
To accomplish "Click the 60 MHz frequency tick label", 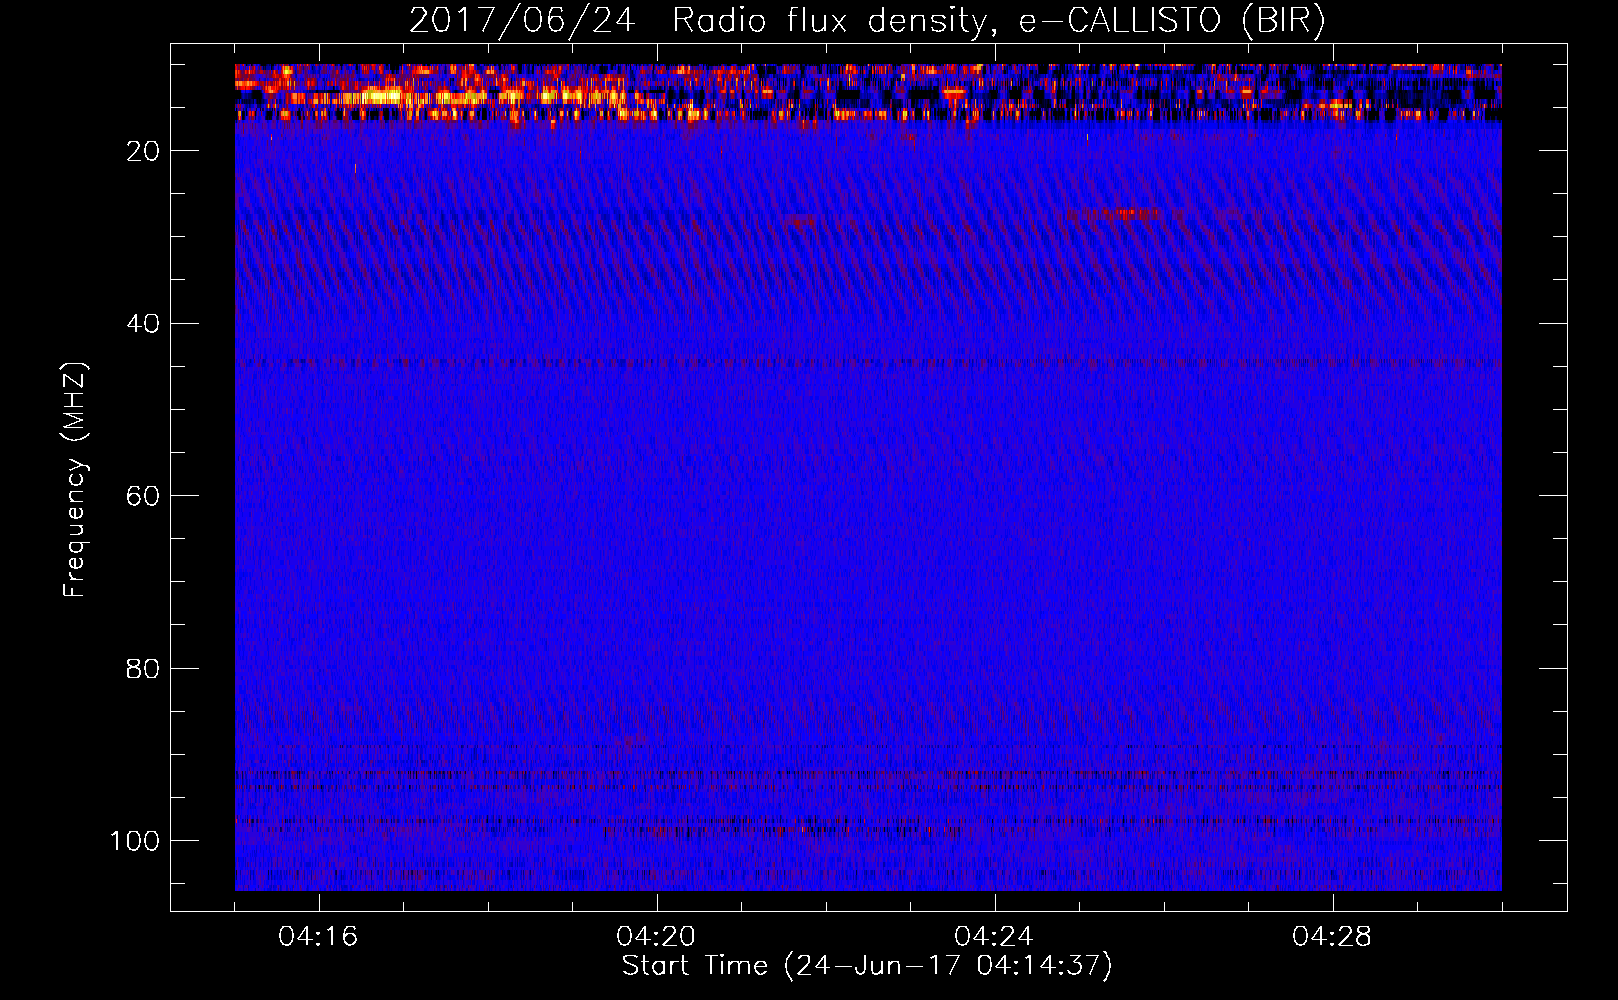I will pyautogui.click(x=143, y=496).
